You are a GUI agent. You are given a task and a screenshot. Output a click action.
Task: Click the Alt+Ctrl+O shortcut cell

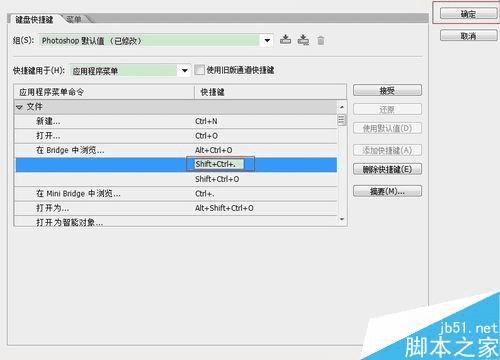click(214, 150)
